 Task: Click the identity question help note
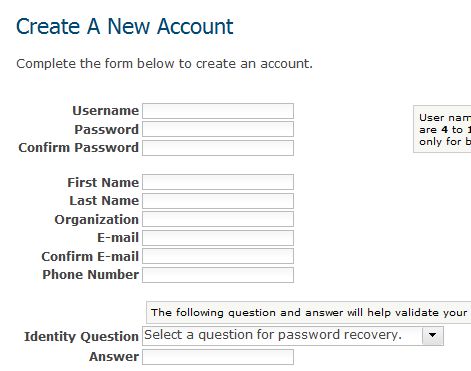pyautogui.click(x=309, y=312)
